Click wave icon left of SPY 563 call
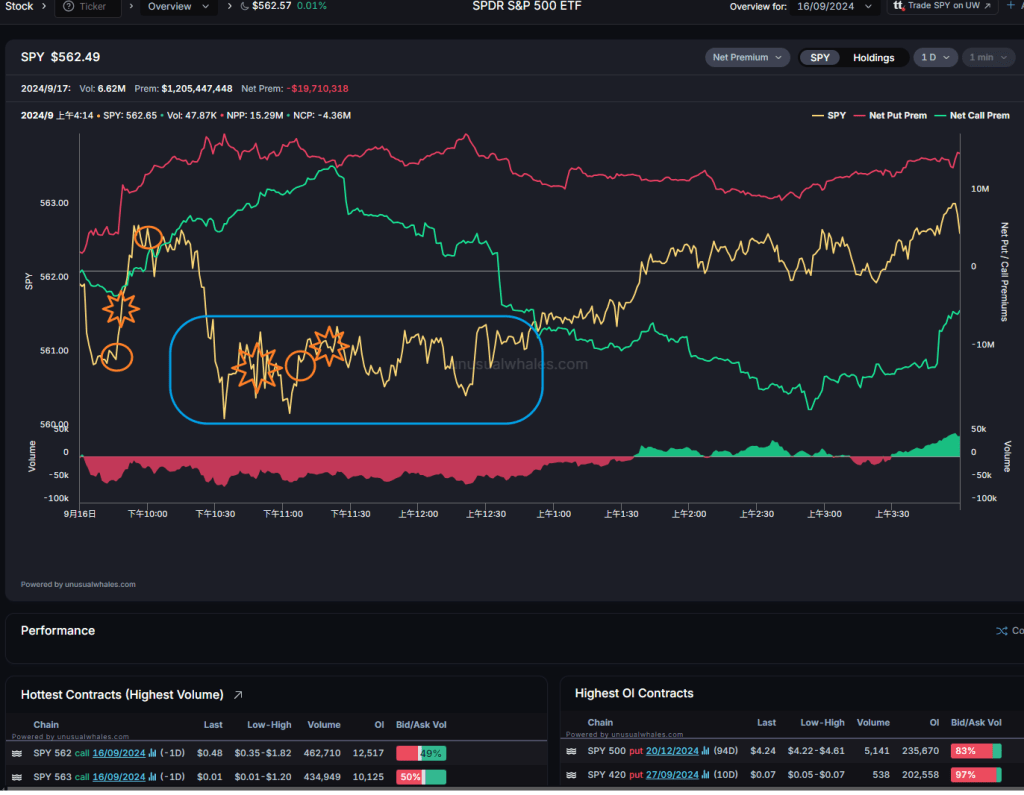Screen dimensions: 1024x795 [16, 777]
